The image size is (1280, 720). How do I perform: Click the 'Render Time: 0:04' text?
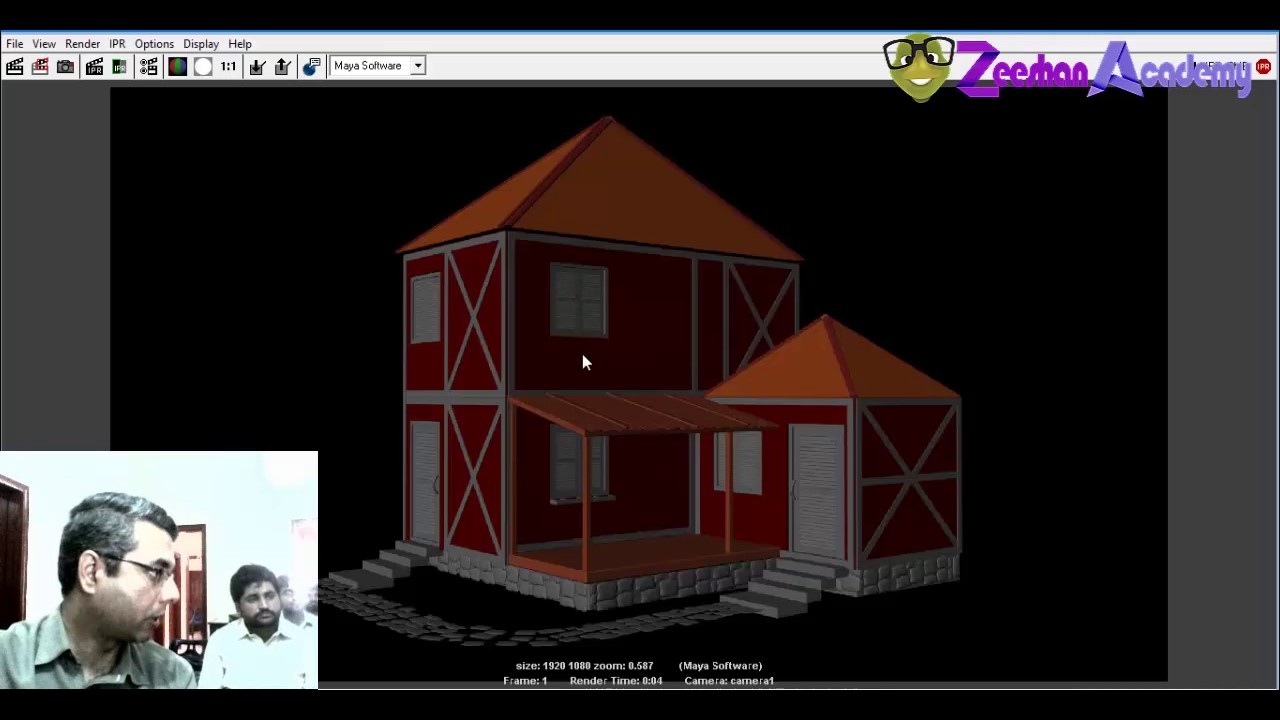616,681
